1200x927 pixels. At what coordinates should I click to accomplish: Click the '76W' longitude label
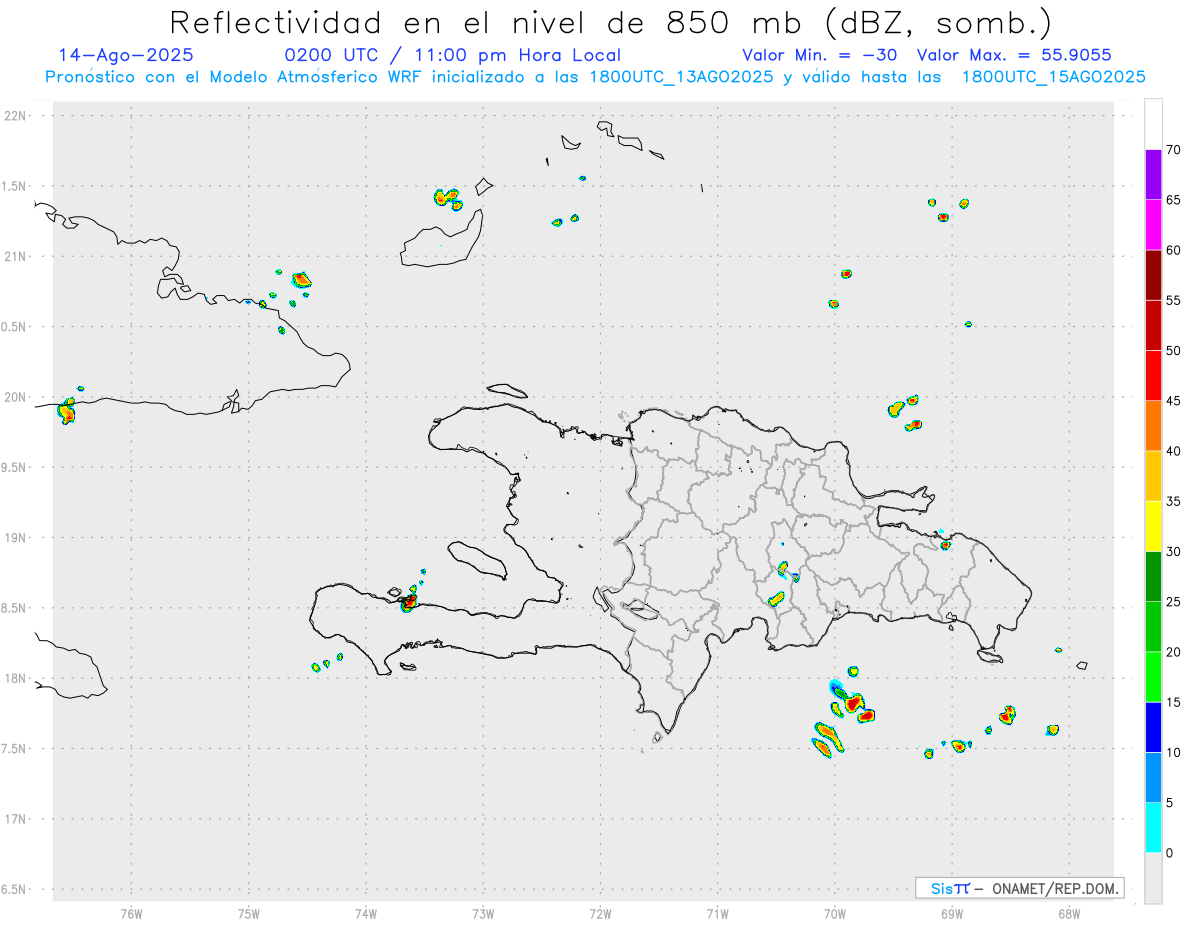point(131,914)
